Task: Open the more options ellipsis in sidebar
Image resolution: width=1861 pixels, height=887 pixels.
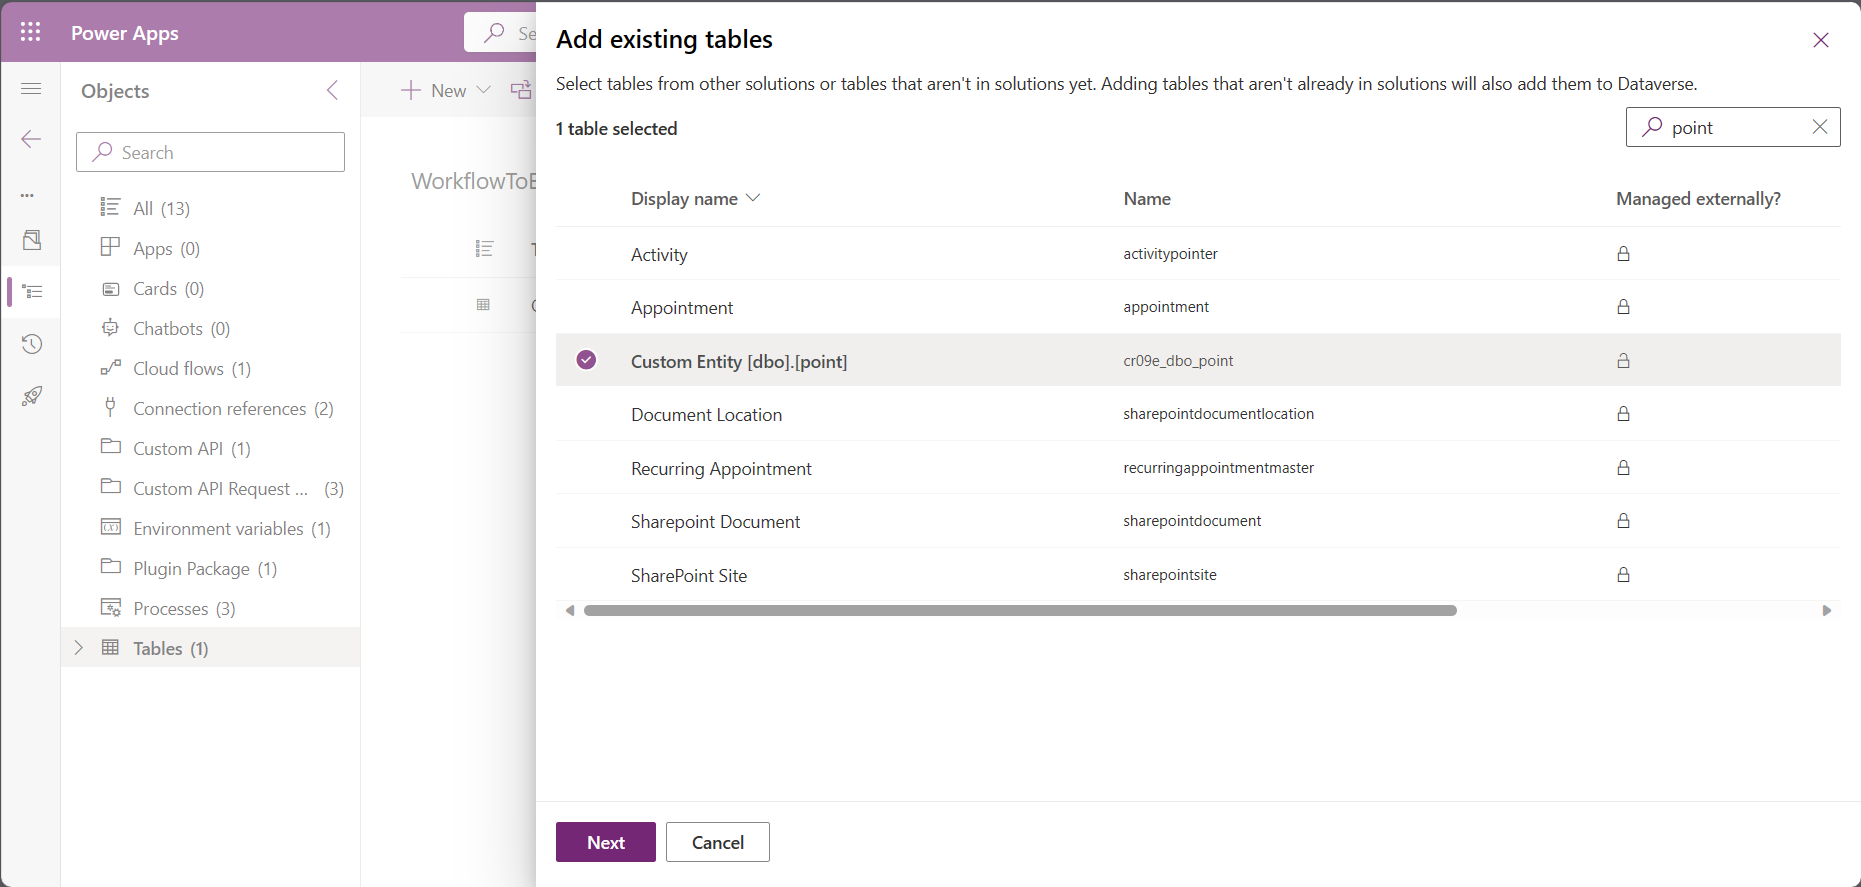Action: pos(27,195)
